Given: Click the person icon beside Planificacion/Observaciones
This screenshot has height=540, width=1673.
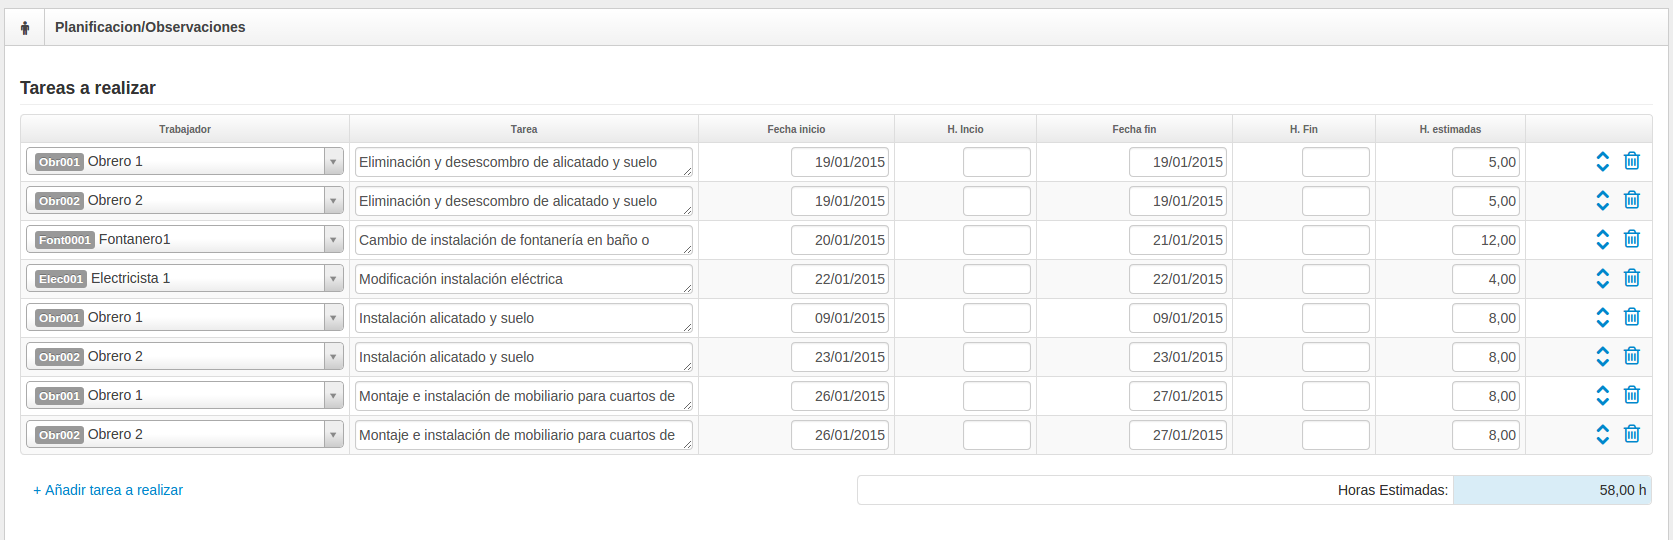Looking at the screenshot, I should (x=25, y=28).
